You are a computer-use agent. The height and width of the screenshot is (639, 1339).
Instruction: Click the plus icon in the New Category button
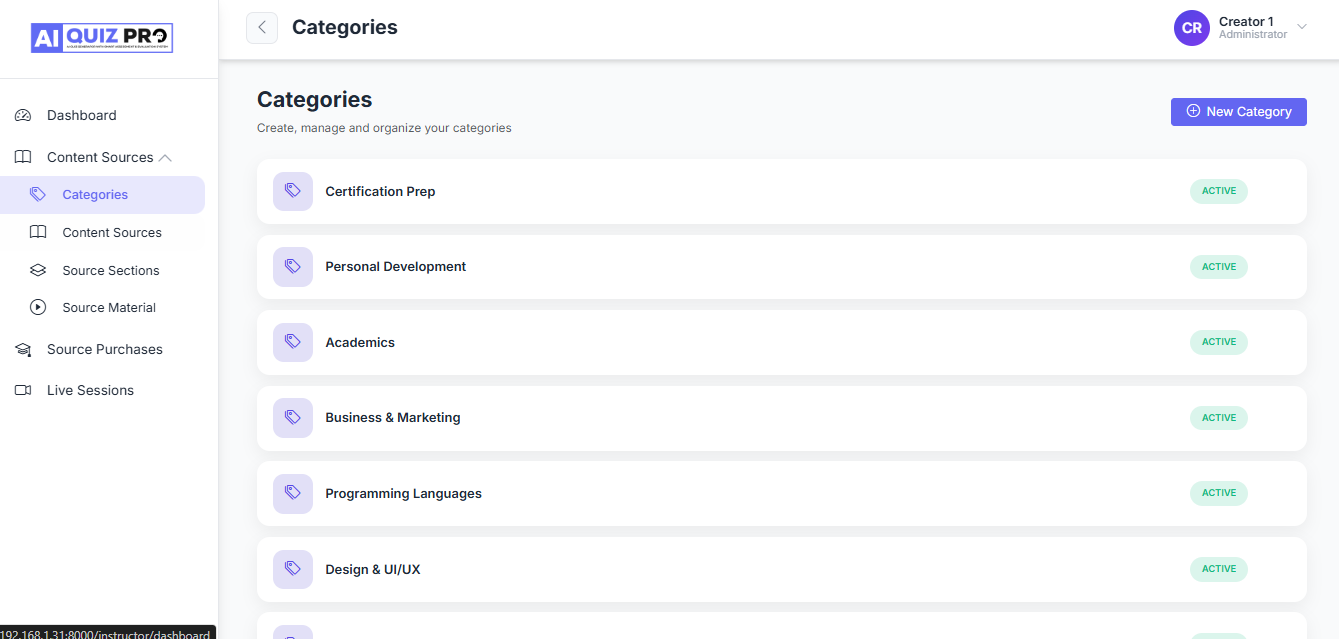coord(1193,111)
